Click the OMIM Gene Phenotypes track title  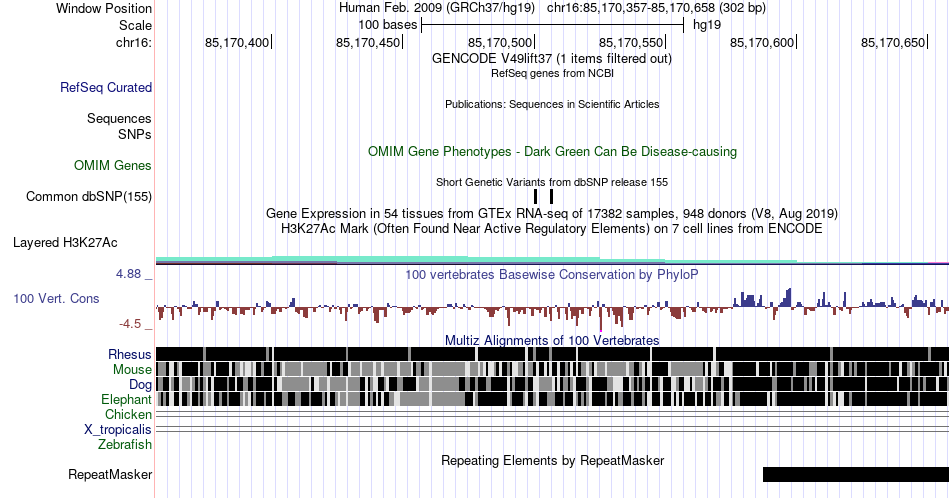[x=552, y=151]
